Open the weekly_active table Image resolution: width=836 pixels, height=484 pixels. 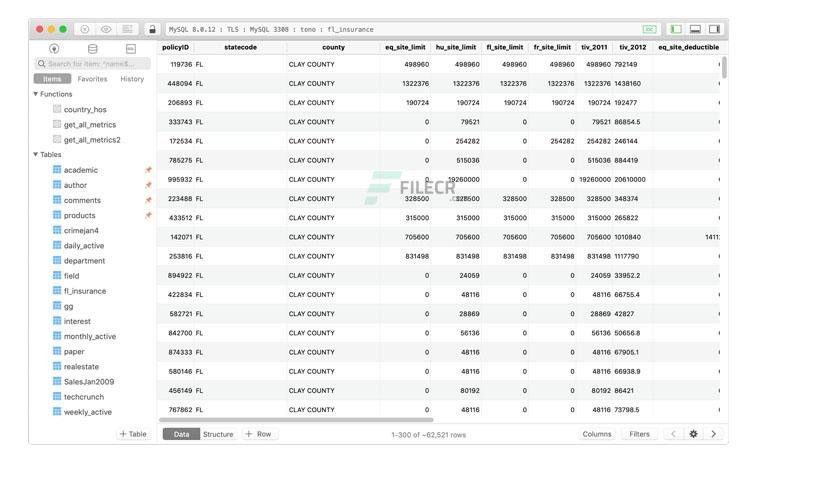tap(87, 412)
